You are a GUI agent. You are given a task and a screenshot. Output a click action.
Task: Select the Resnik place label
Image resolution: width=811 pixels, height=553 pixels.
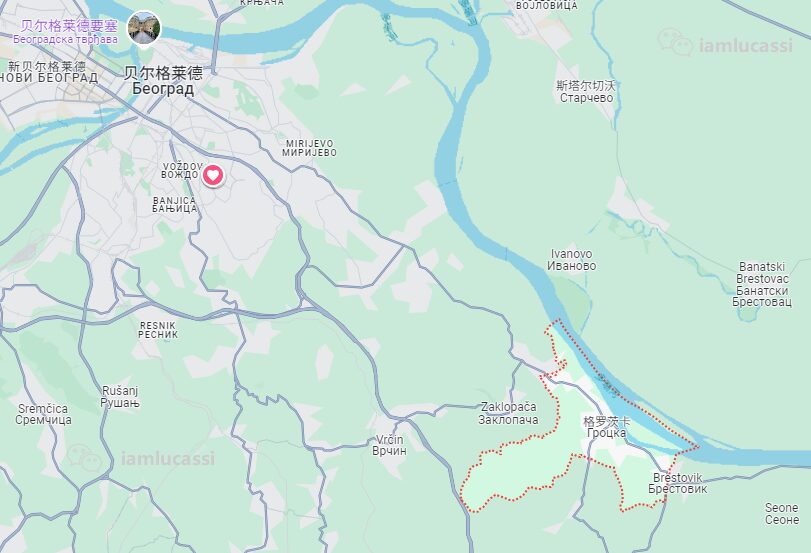coord(158,330)
